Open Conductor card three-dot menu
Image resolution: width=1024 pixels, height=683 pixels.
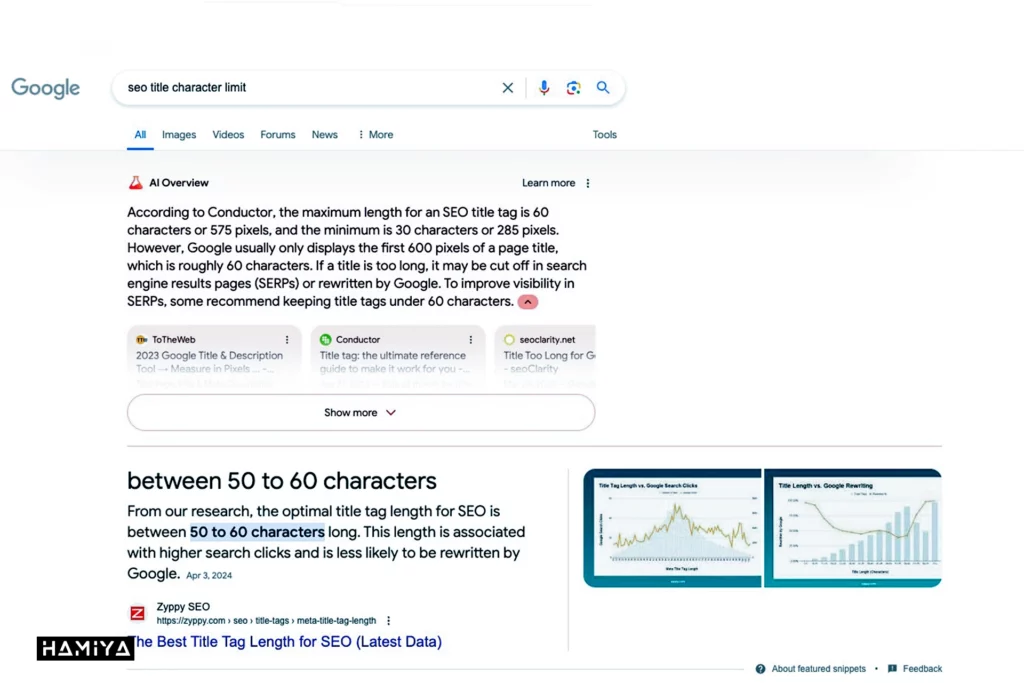(470, 340)
